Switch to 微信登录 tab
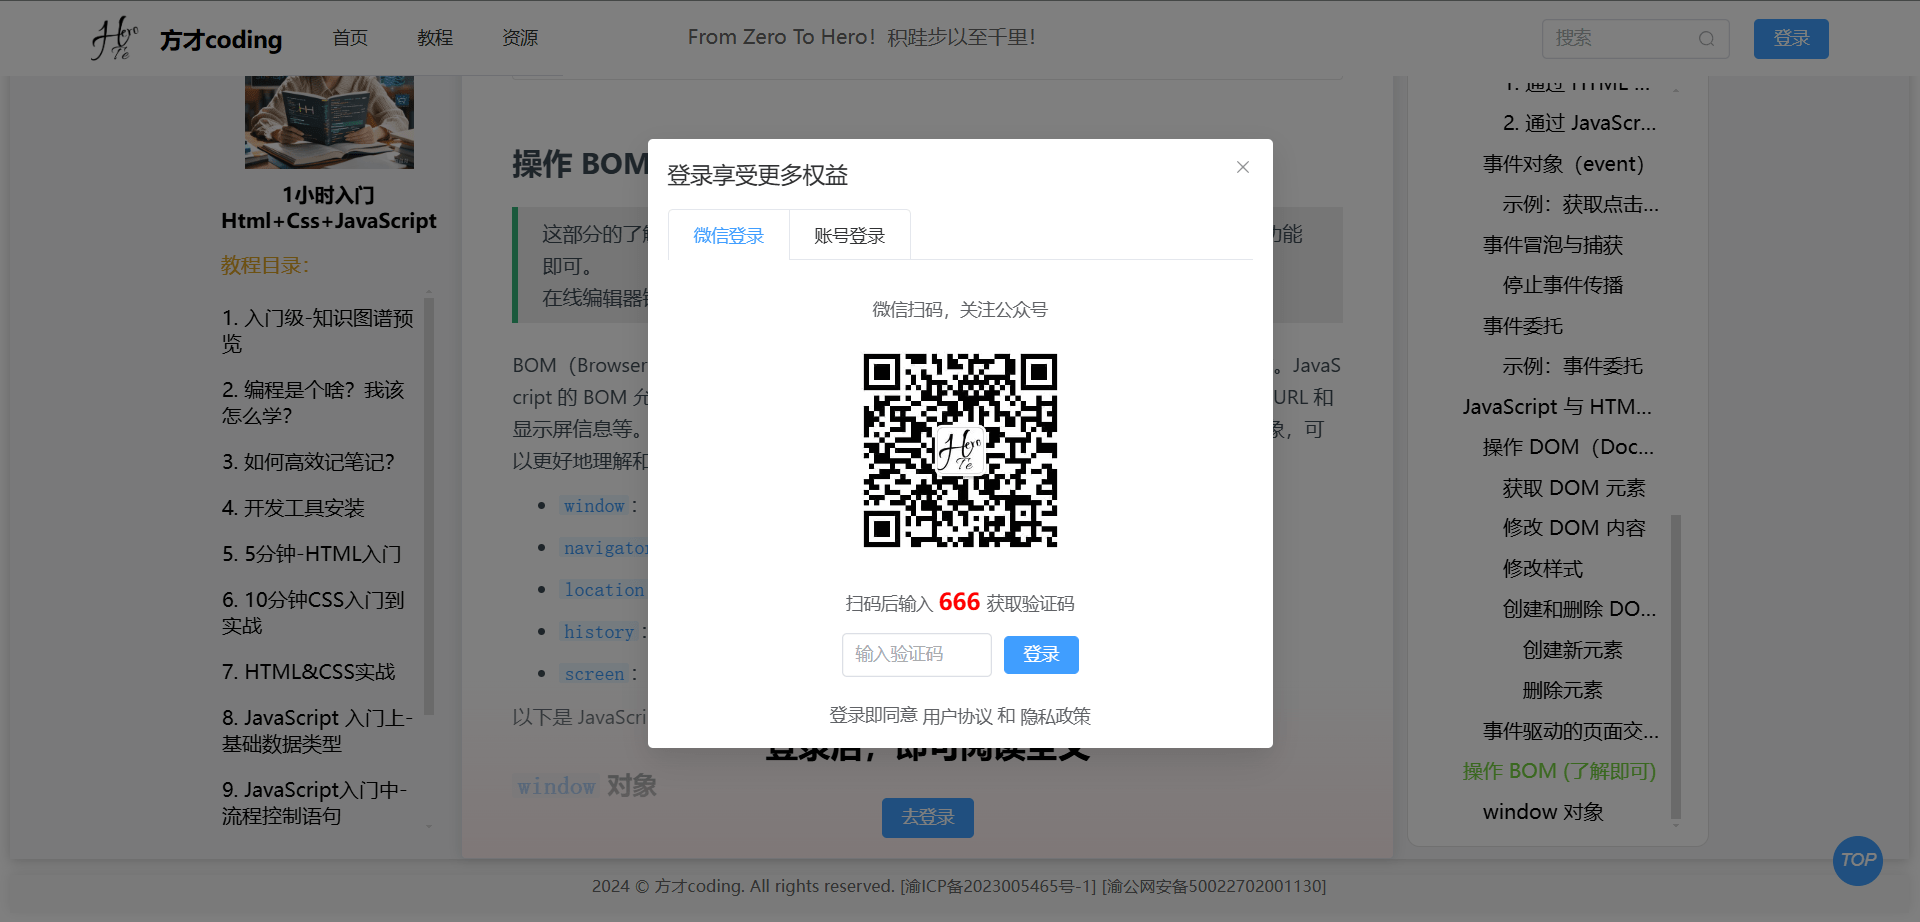1920x922 pixels. pyautogui.click(x=729, y=236)
